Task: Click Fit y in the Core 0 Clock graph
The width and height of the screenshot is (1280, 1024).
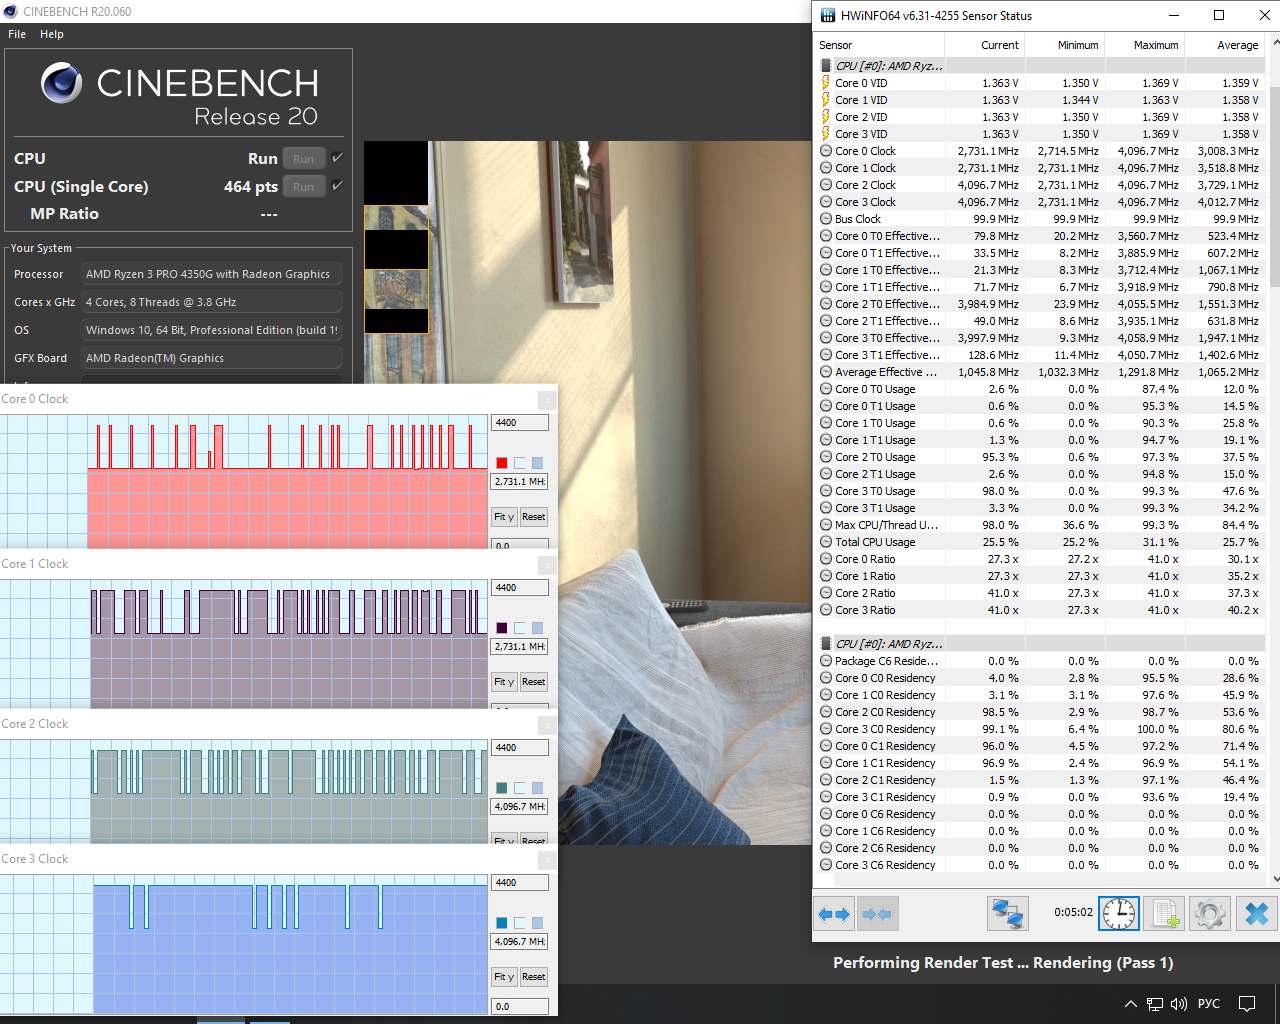Action: pyautogui.click(x=504, y=517)
